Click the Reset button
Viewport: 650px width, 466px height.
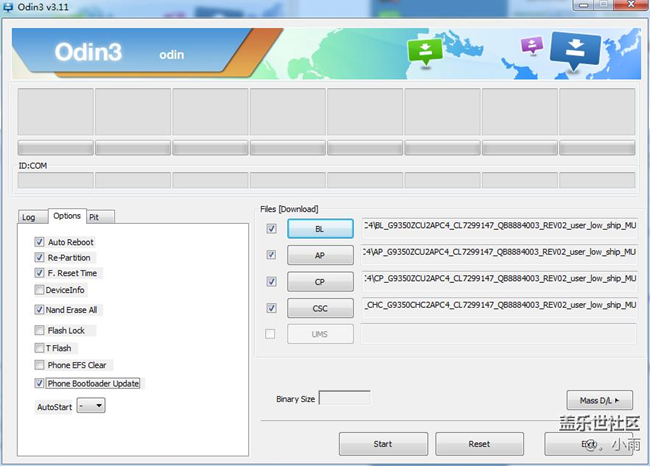tap(479, 443)
